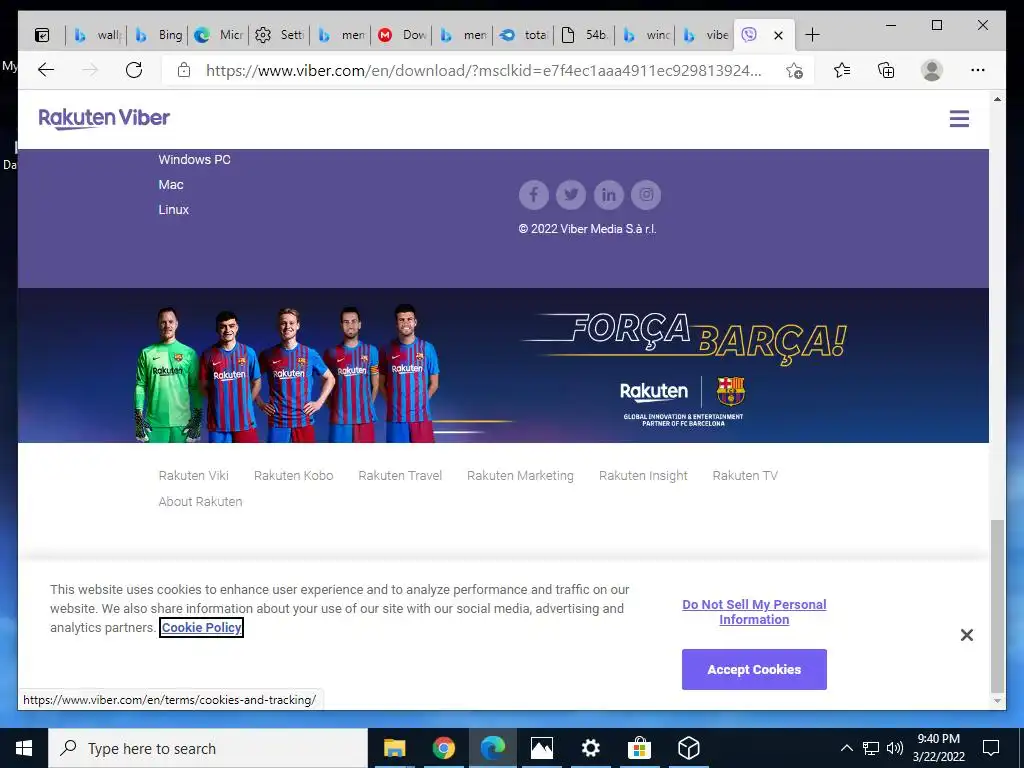Click Do Not Sell My Personal Information

754,612
